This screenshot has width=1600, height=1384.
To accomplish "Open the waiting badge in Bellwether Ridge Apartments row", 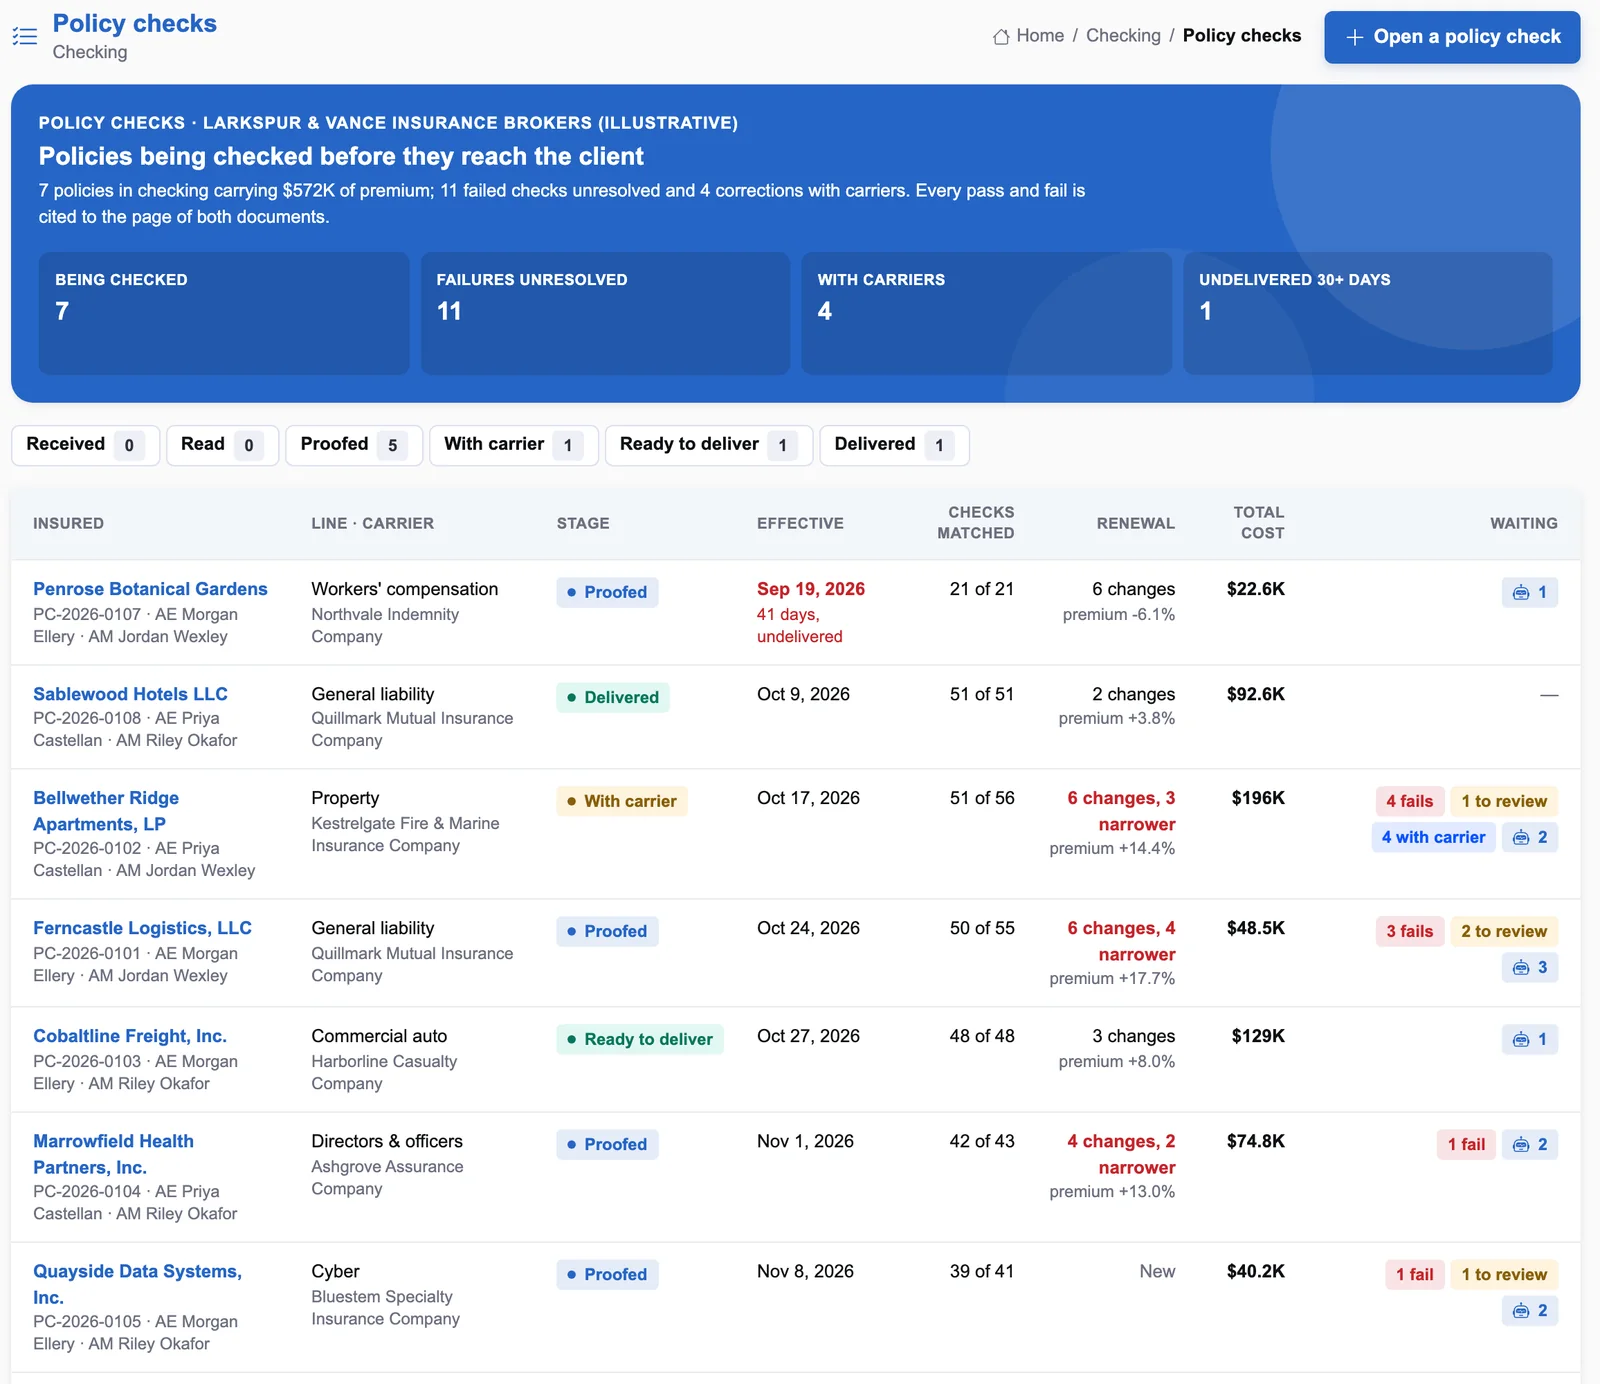I will pos(1530,837).
